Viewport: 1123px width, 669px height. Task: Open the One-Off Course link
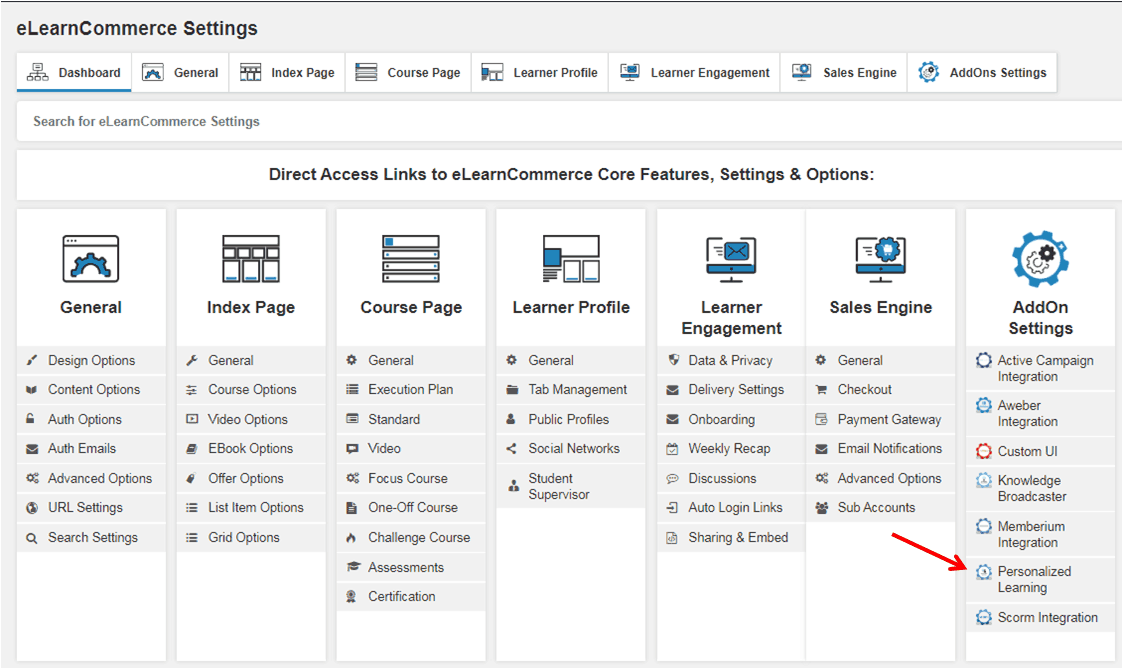pos(411,508)
